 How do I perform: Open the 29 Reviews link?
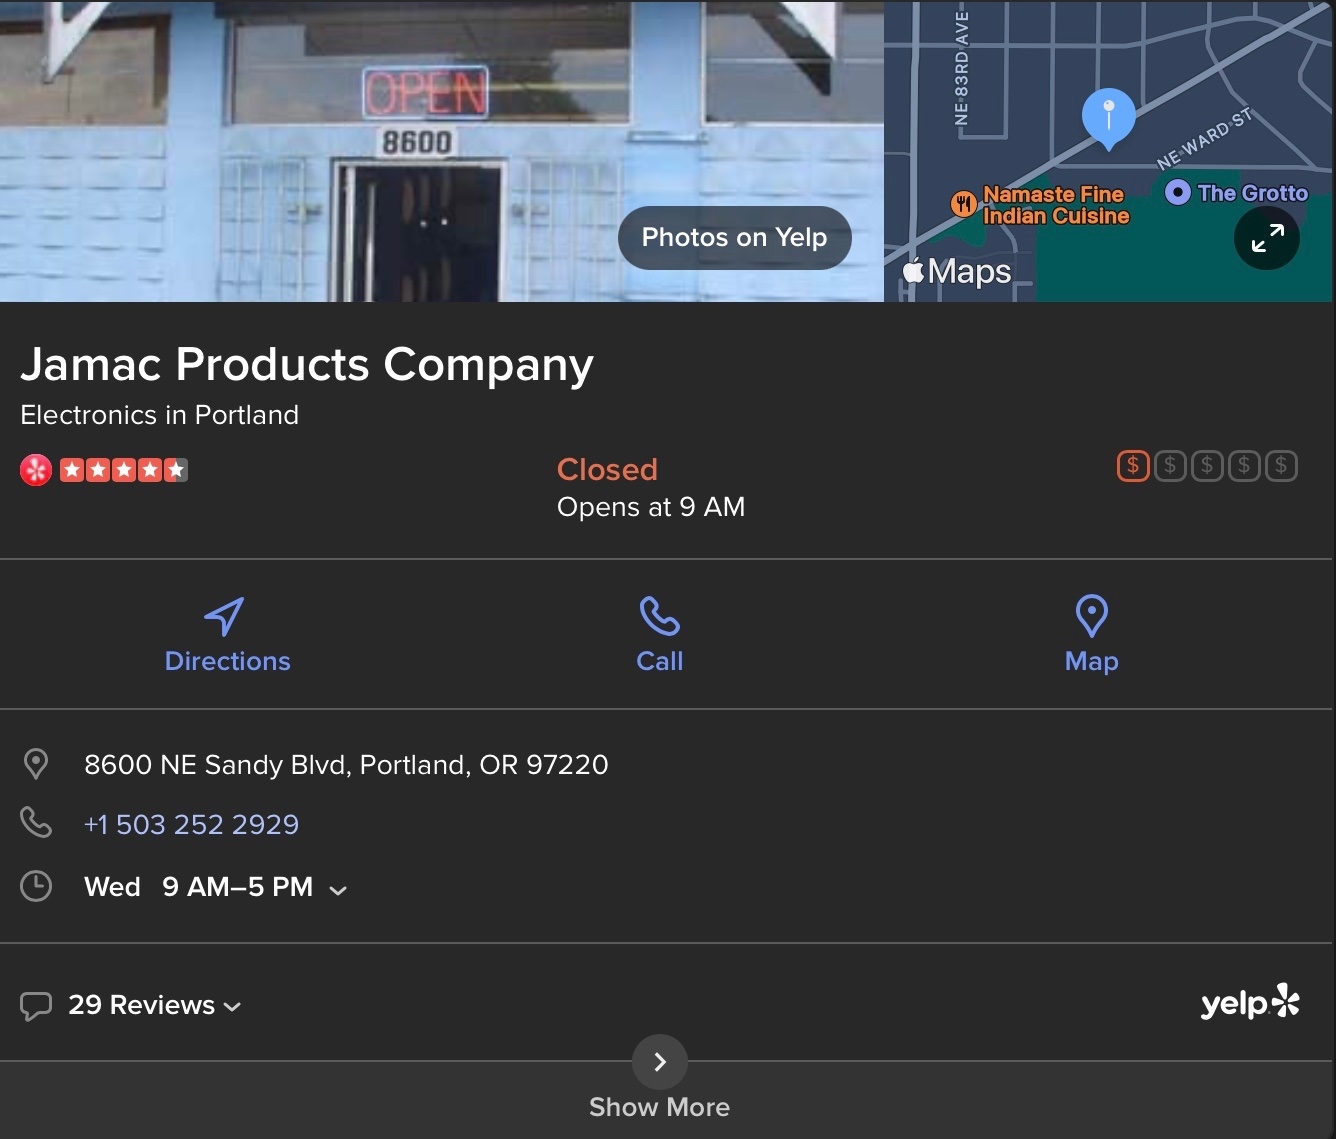[x=141, y=1005]
